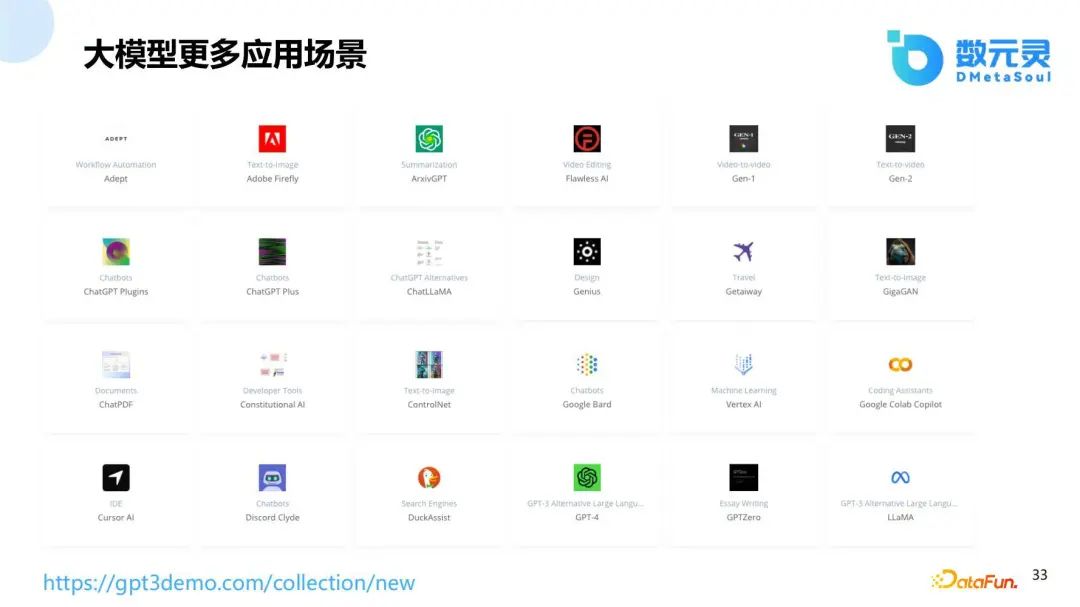The image size is (1080, 607).
Task: Click the Machine Learning category text
Action: pos(743,391)
